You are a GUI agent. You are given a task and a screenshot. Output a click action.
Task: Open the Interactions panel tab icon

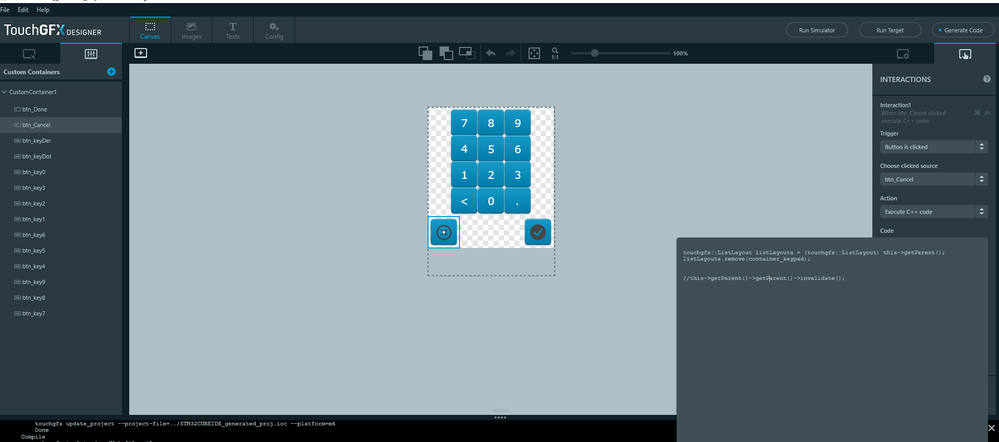pos(965,54)
